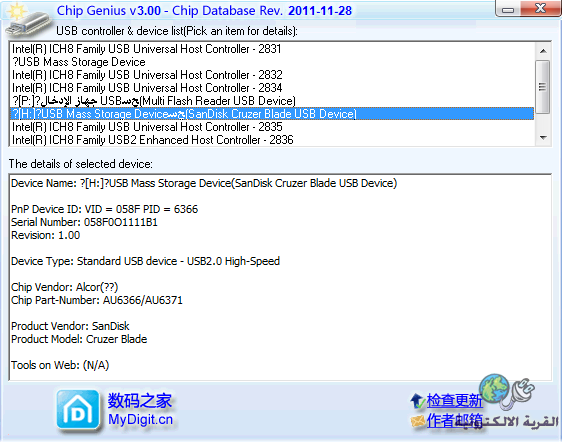Click the Device Type USB2.0 High-Speed line
This screenshot has height=444, width=564.
145,261
